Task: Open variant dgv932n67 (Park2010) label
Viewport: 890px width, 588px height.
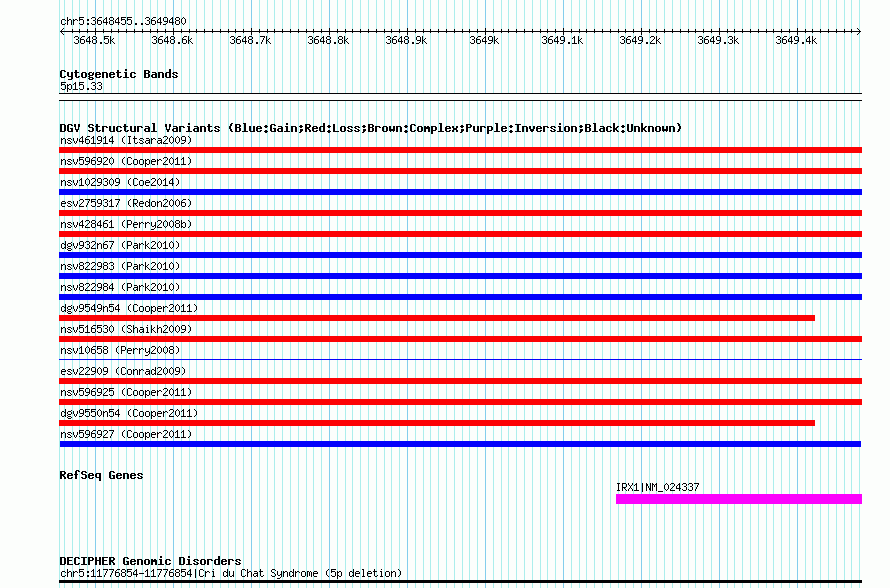Action: 120,245
